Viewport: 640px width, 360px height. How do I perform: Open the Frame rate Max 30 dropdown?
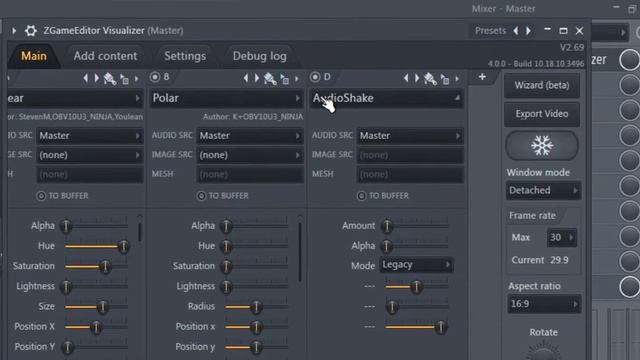point(562,238)
